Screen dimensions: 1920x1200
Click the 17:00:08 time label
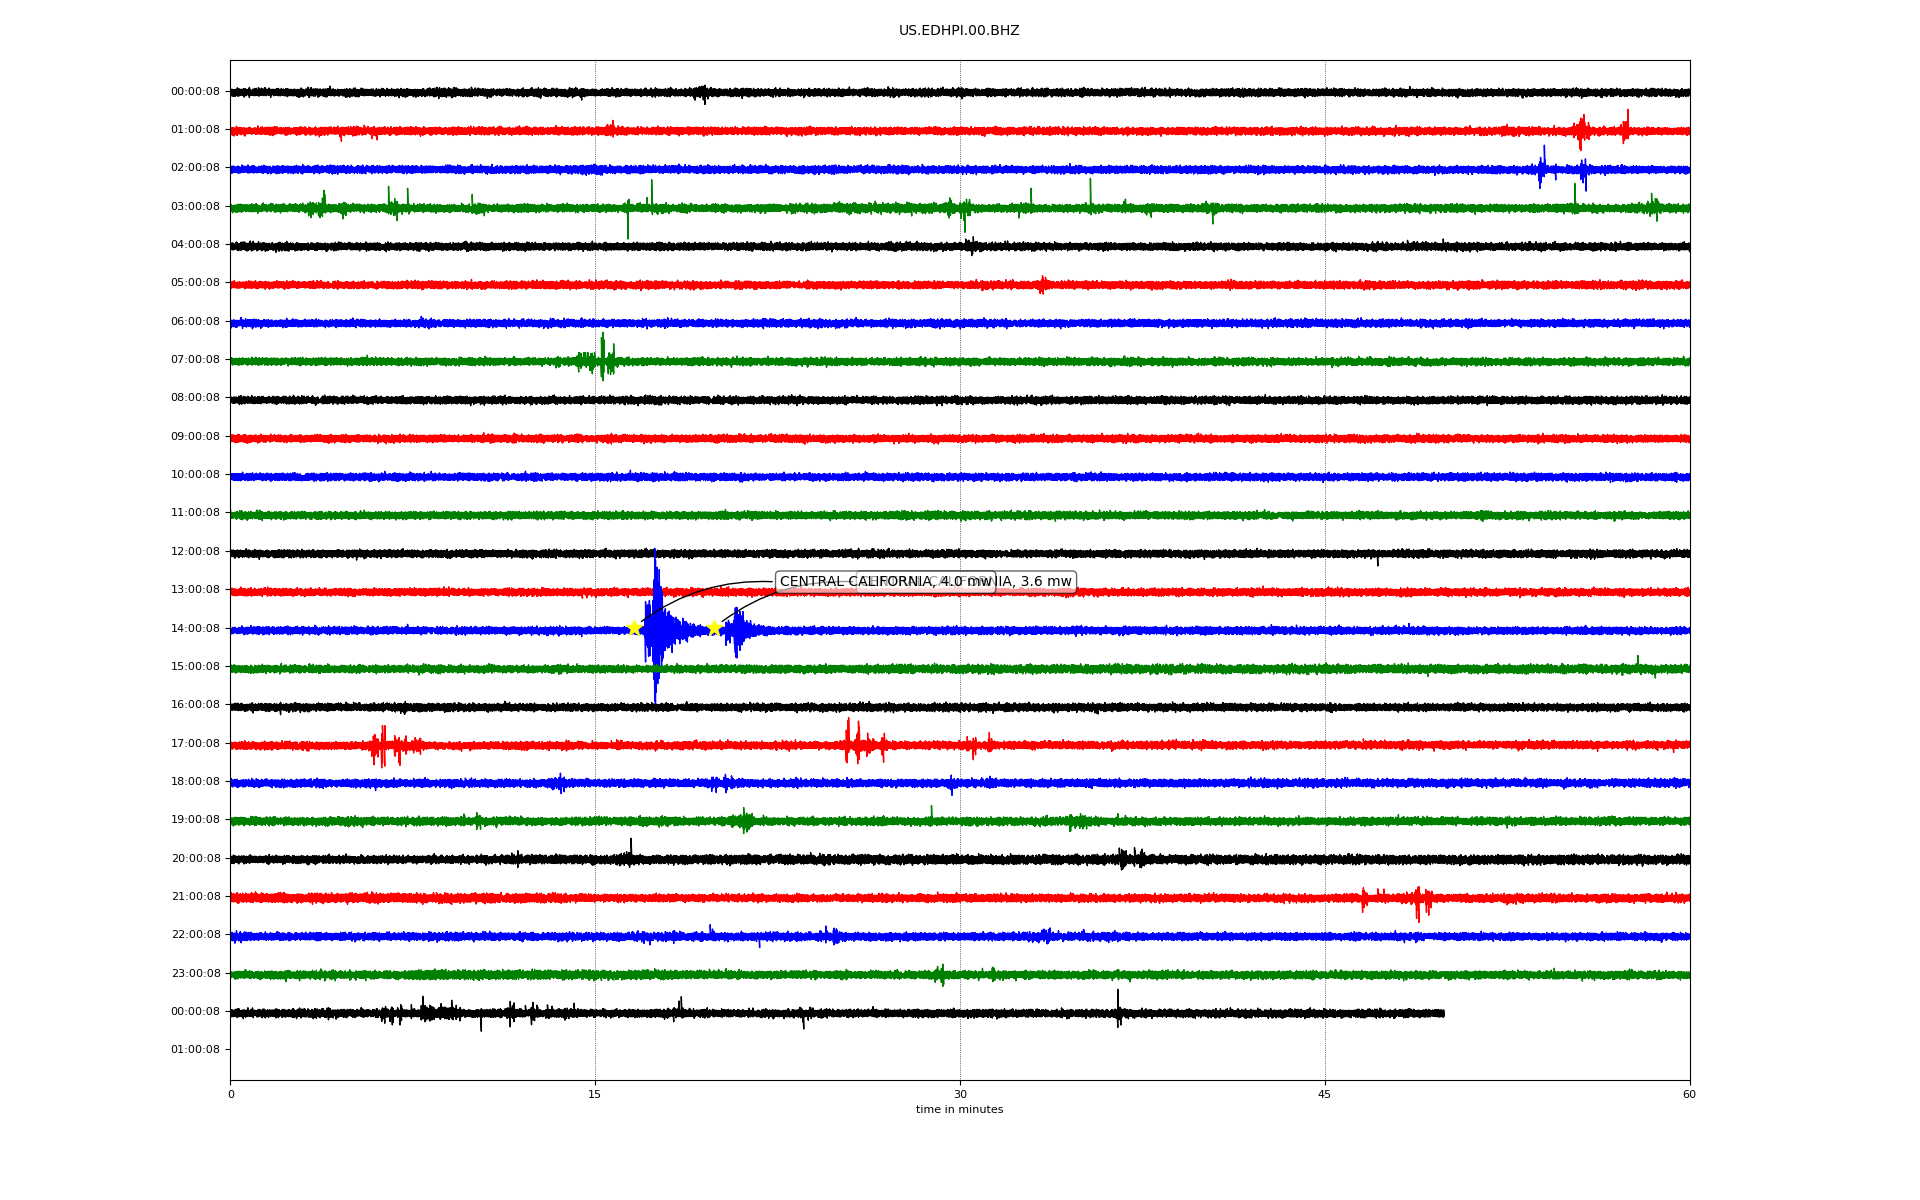pyautogui.click(x=195, y=743)
